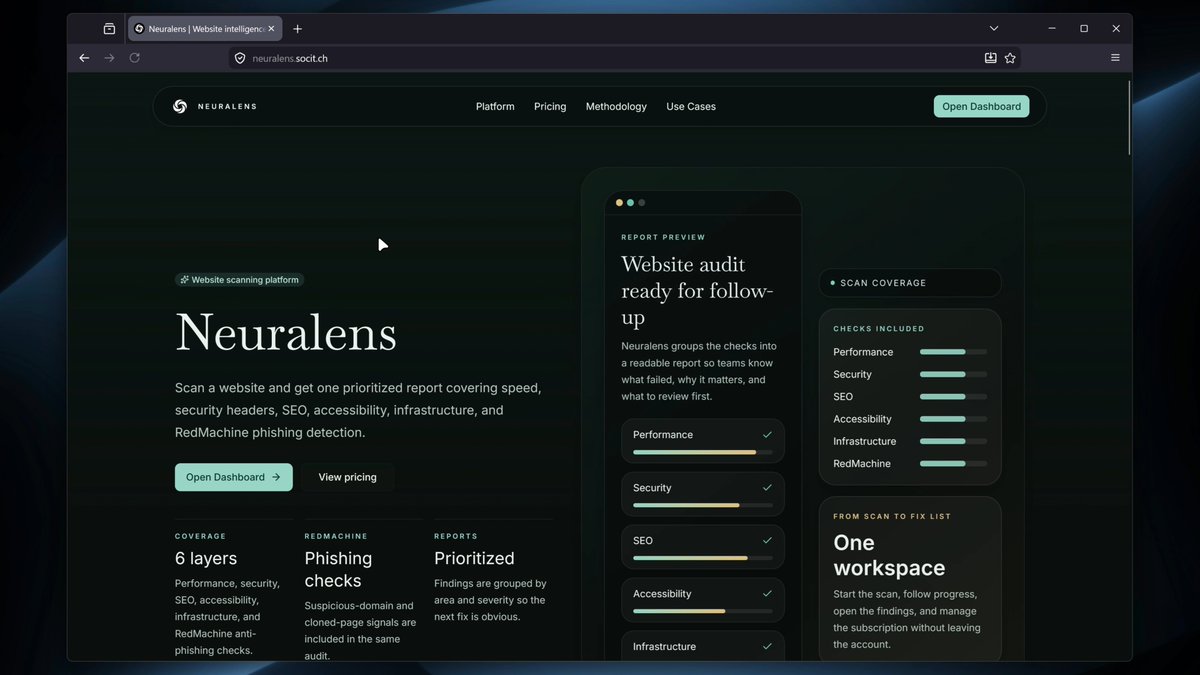Click the '6 layers' heading
Screen dimensions: 1200x675
point(206,559)
